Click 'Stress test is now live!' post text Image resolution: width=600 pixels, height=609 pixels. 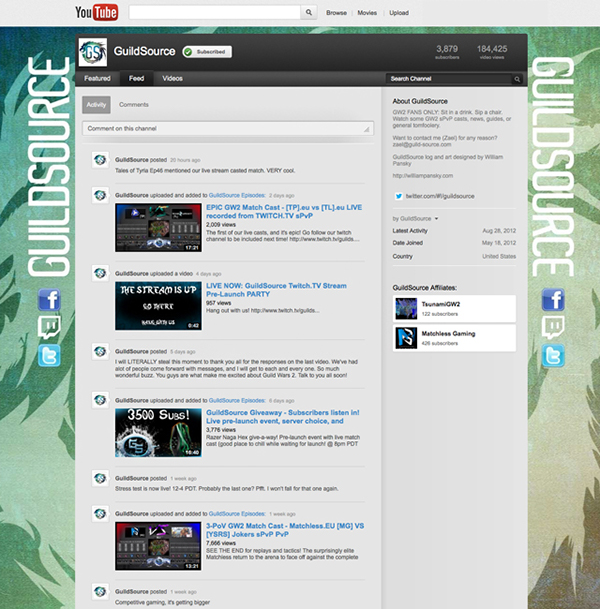click(226, 489)
